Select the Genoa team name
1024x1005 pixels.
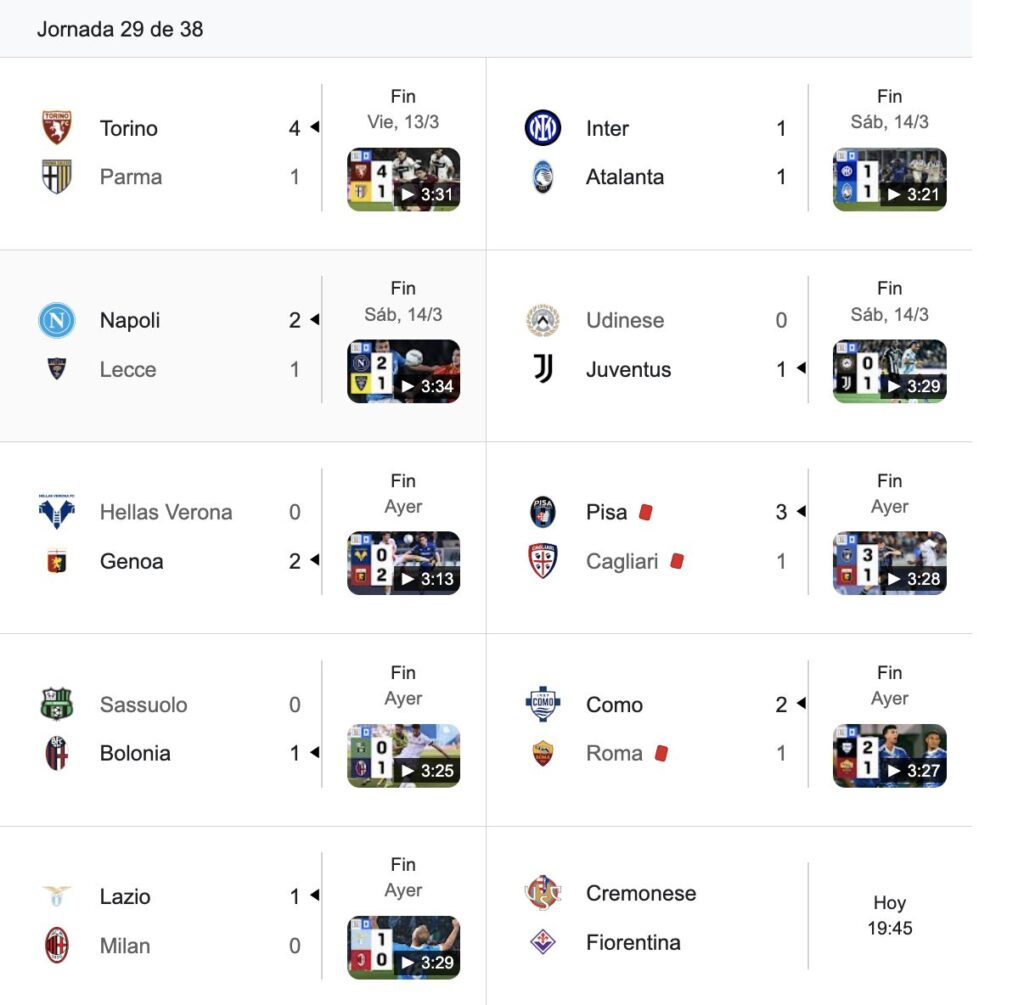tap(131, 561)
